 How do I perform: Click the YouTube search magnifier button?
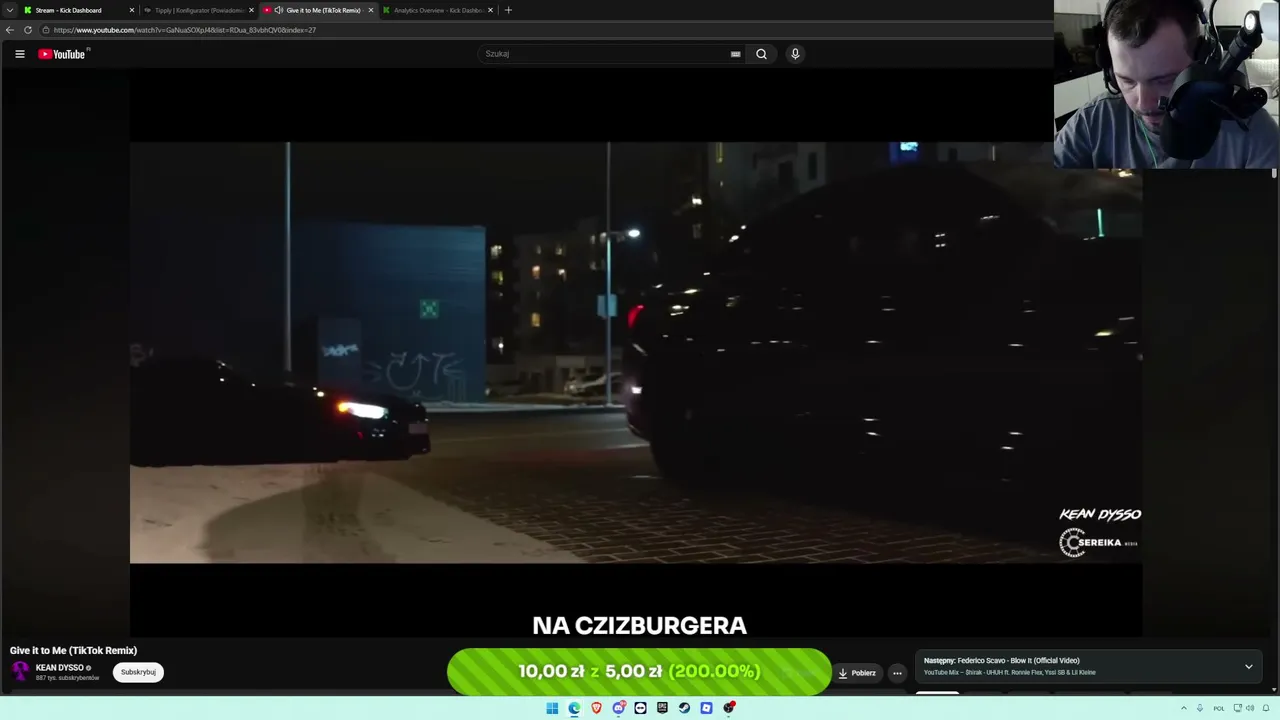click(761, 54)
